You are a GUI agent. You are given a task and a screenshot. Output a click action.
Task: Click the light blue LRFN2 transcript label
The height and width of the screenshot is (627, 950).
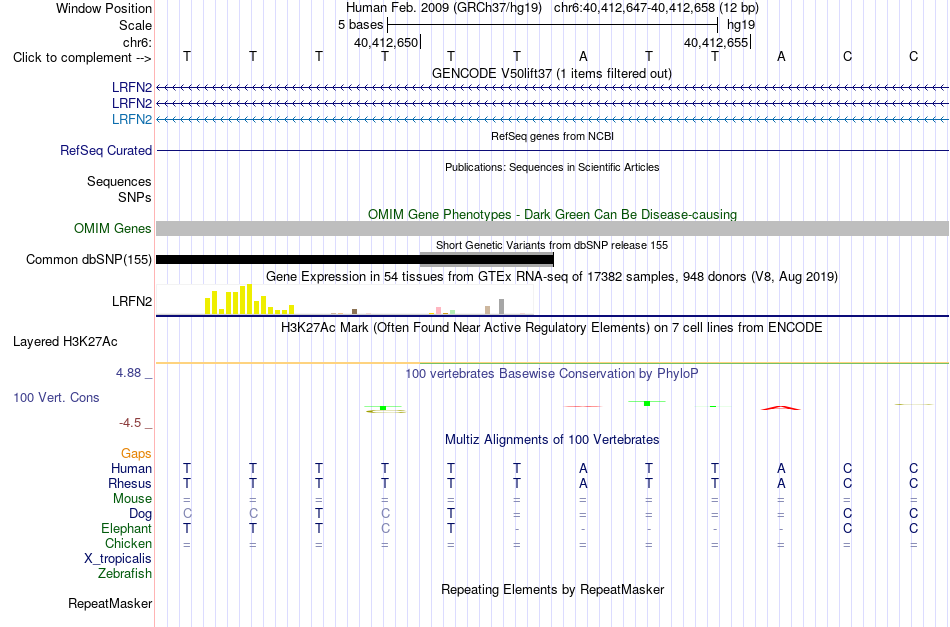(x=132, y=119)
